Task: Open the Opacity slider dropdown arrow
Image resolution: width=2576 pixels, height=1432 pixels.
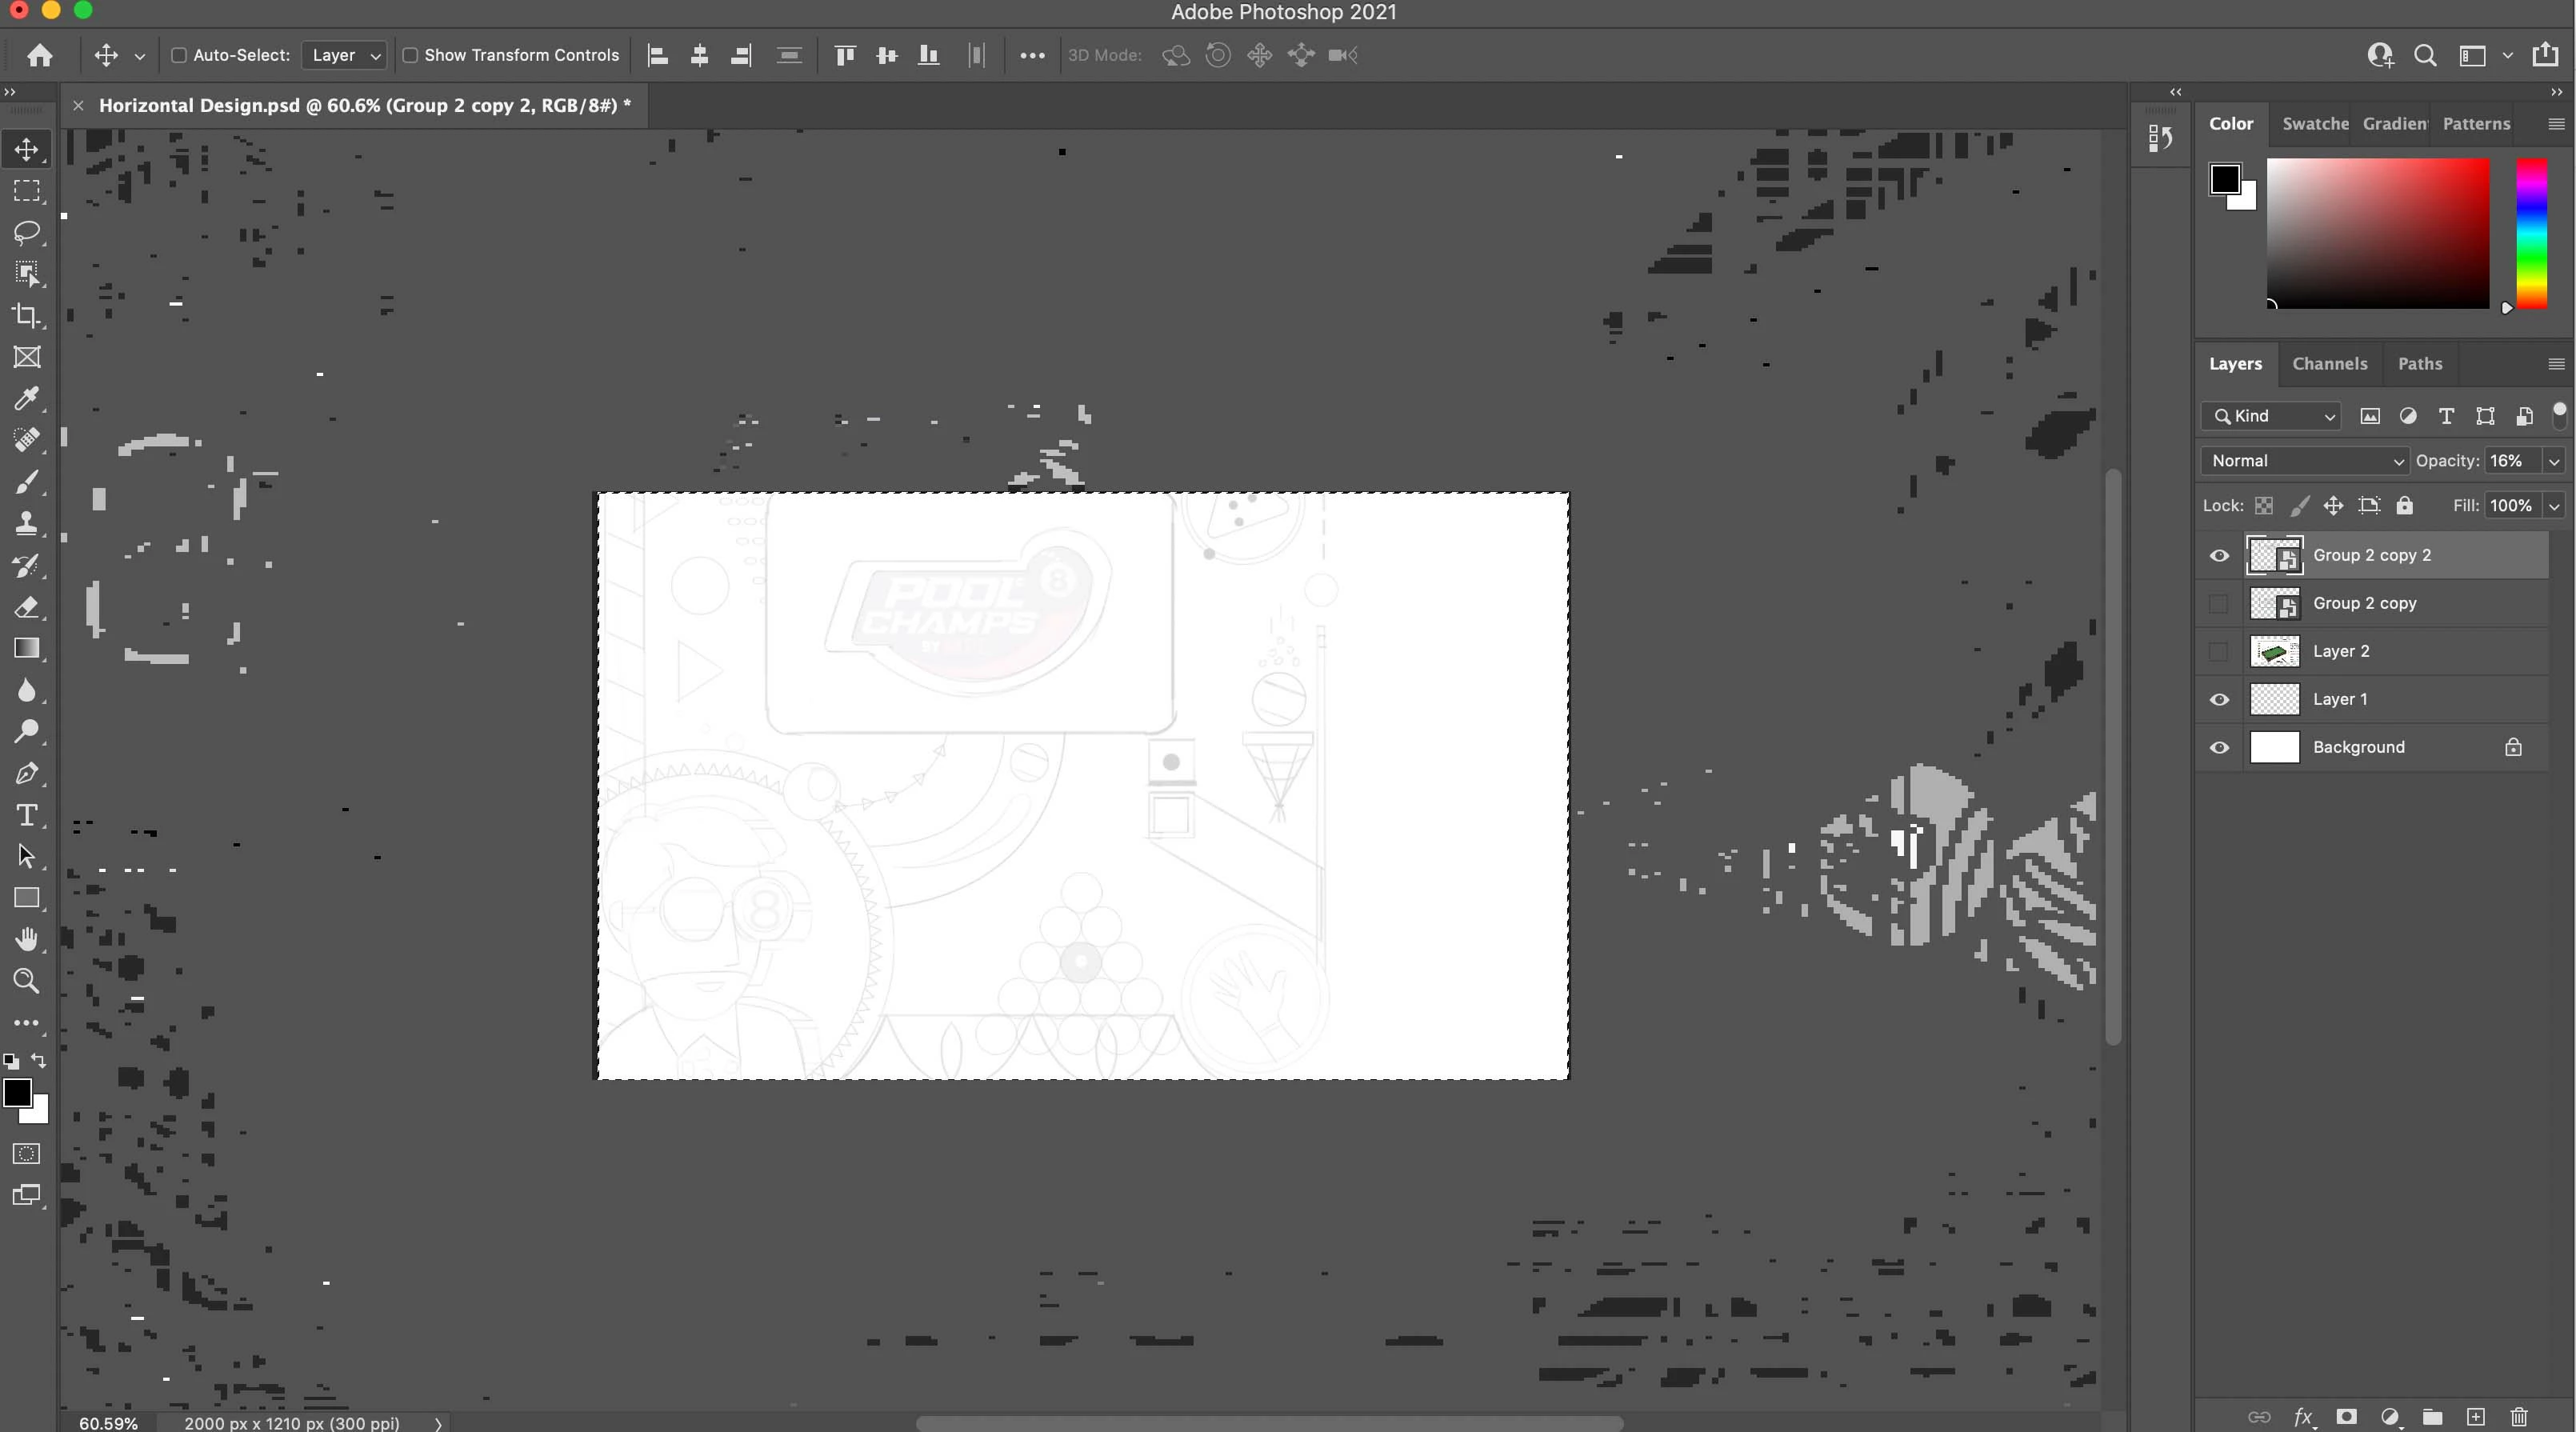Action: coord(2554,461)
